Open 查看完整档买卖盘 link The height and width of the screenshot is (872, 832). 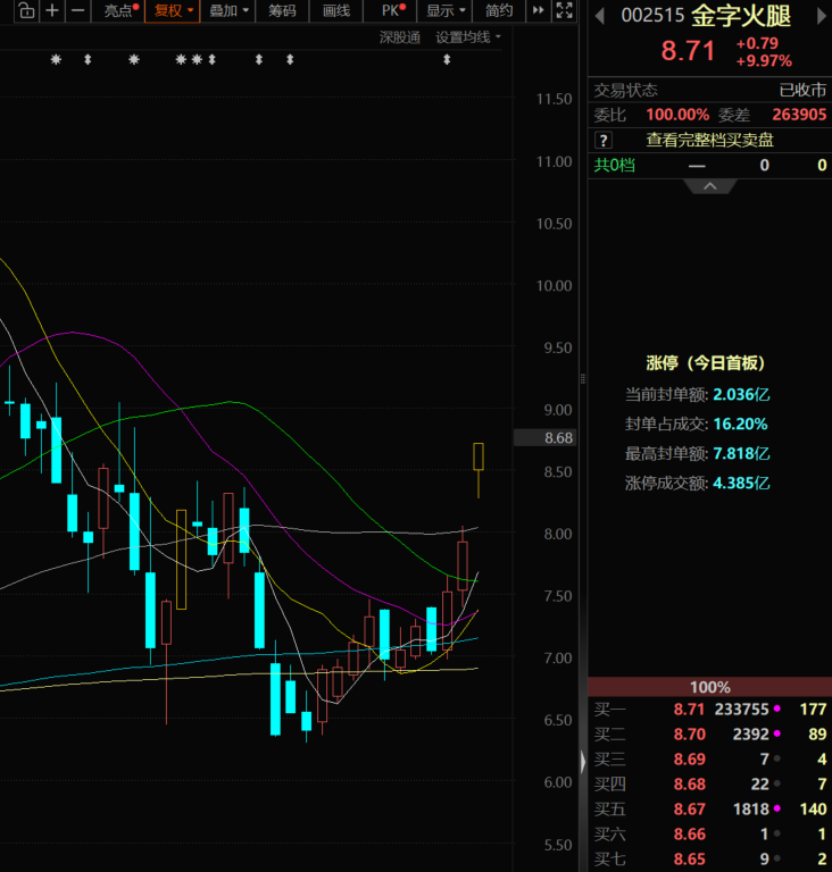tap(710, 140)
